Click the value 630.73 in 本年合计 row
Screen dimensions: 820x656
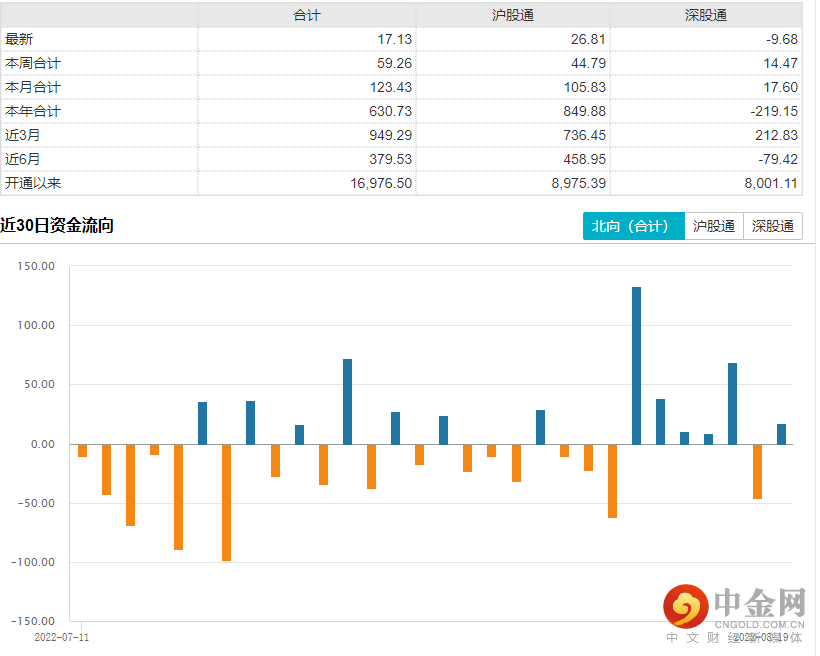point(391,111)
